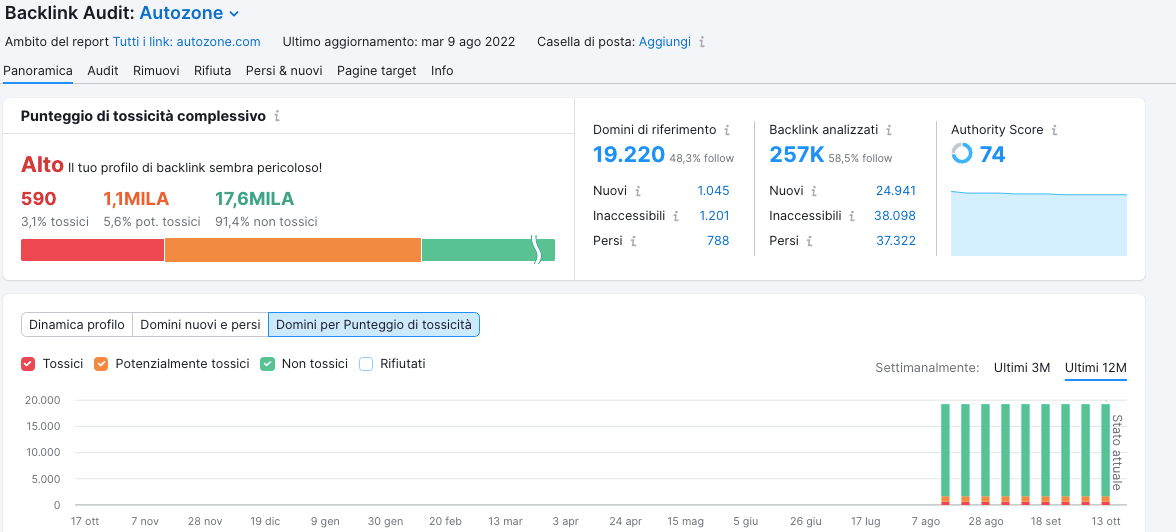The width and height of the screenshot is (1176, 532).
Task: Click info icon beside Punteggio di tossicità complessivo
Action: point(277,116)
